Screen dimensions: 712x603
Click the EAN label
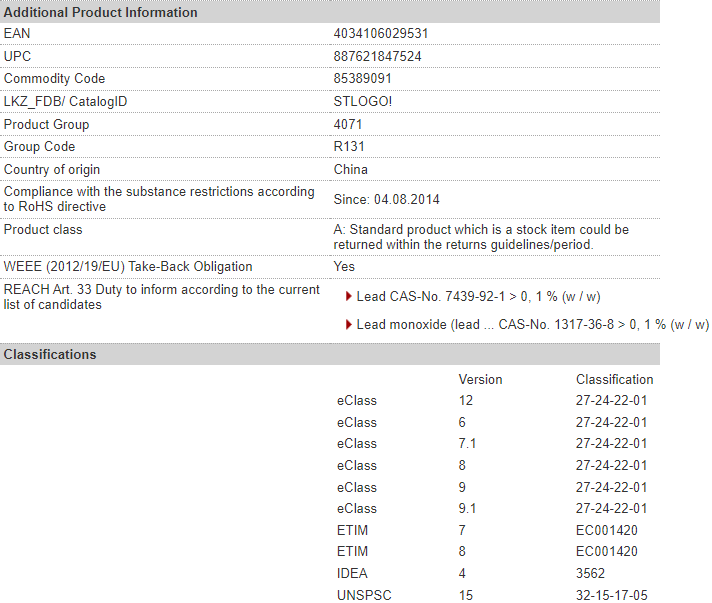(17, 34)
